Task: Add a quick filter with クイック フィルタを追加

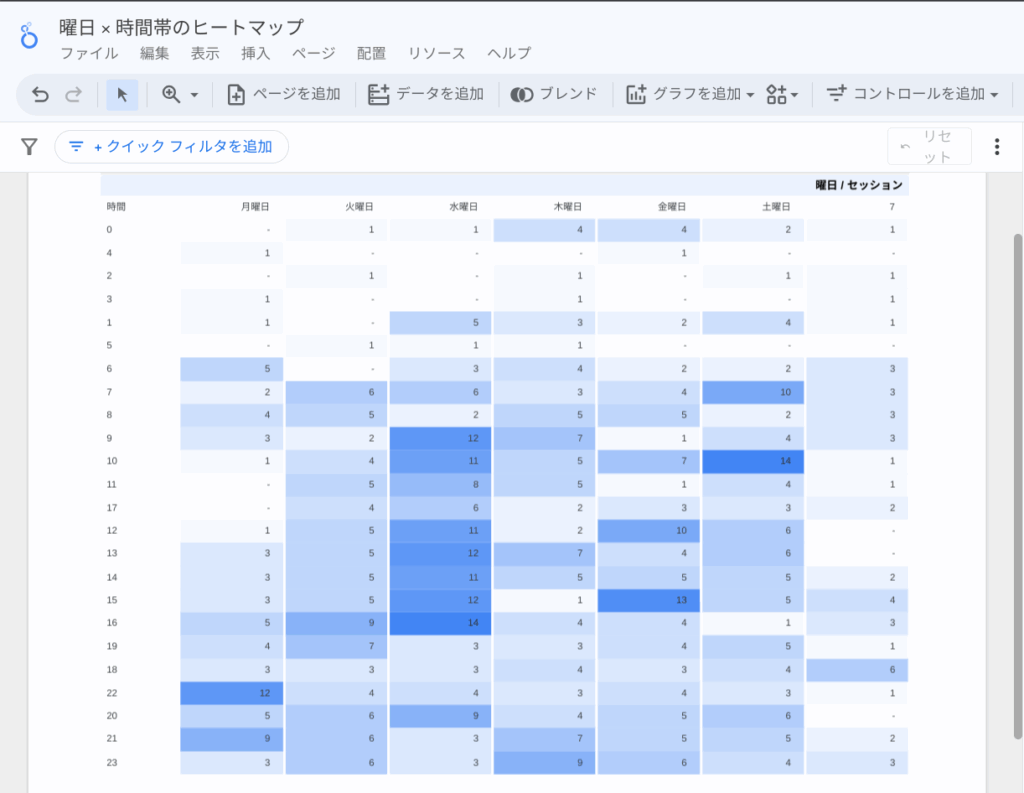Action: pyautogui.click(x=171, y=146)
